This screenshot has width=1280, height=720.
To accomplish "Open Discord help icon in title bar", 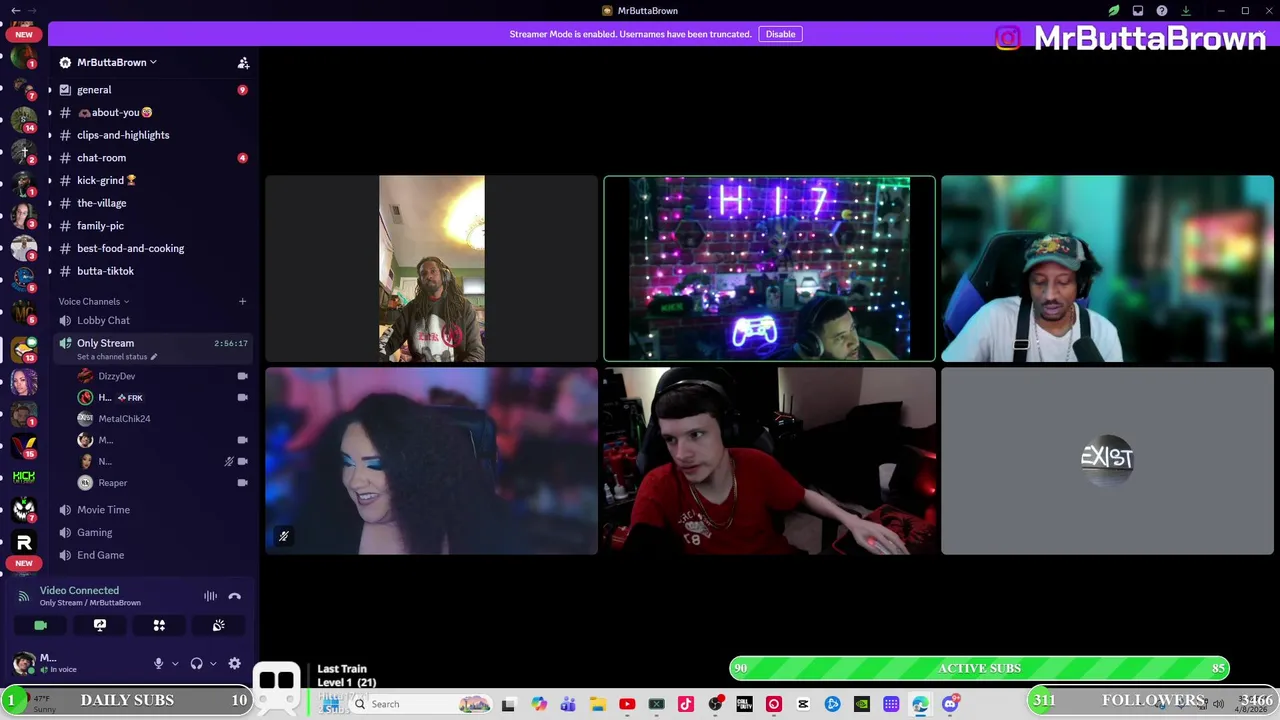I will 1162,11.
